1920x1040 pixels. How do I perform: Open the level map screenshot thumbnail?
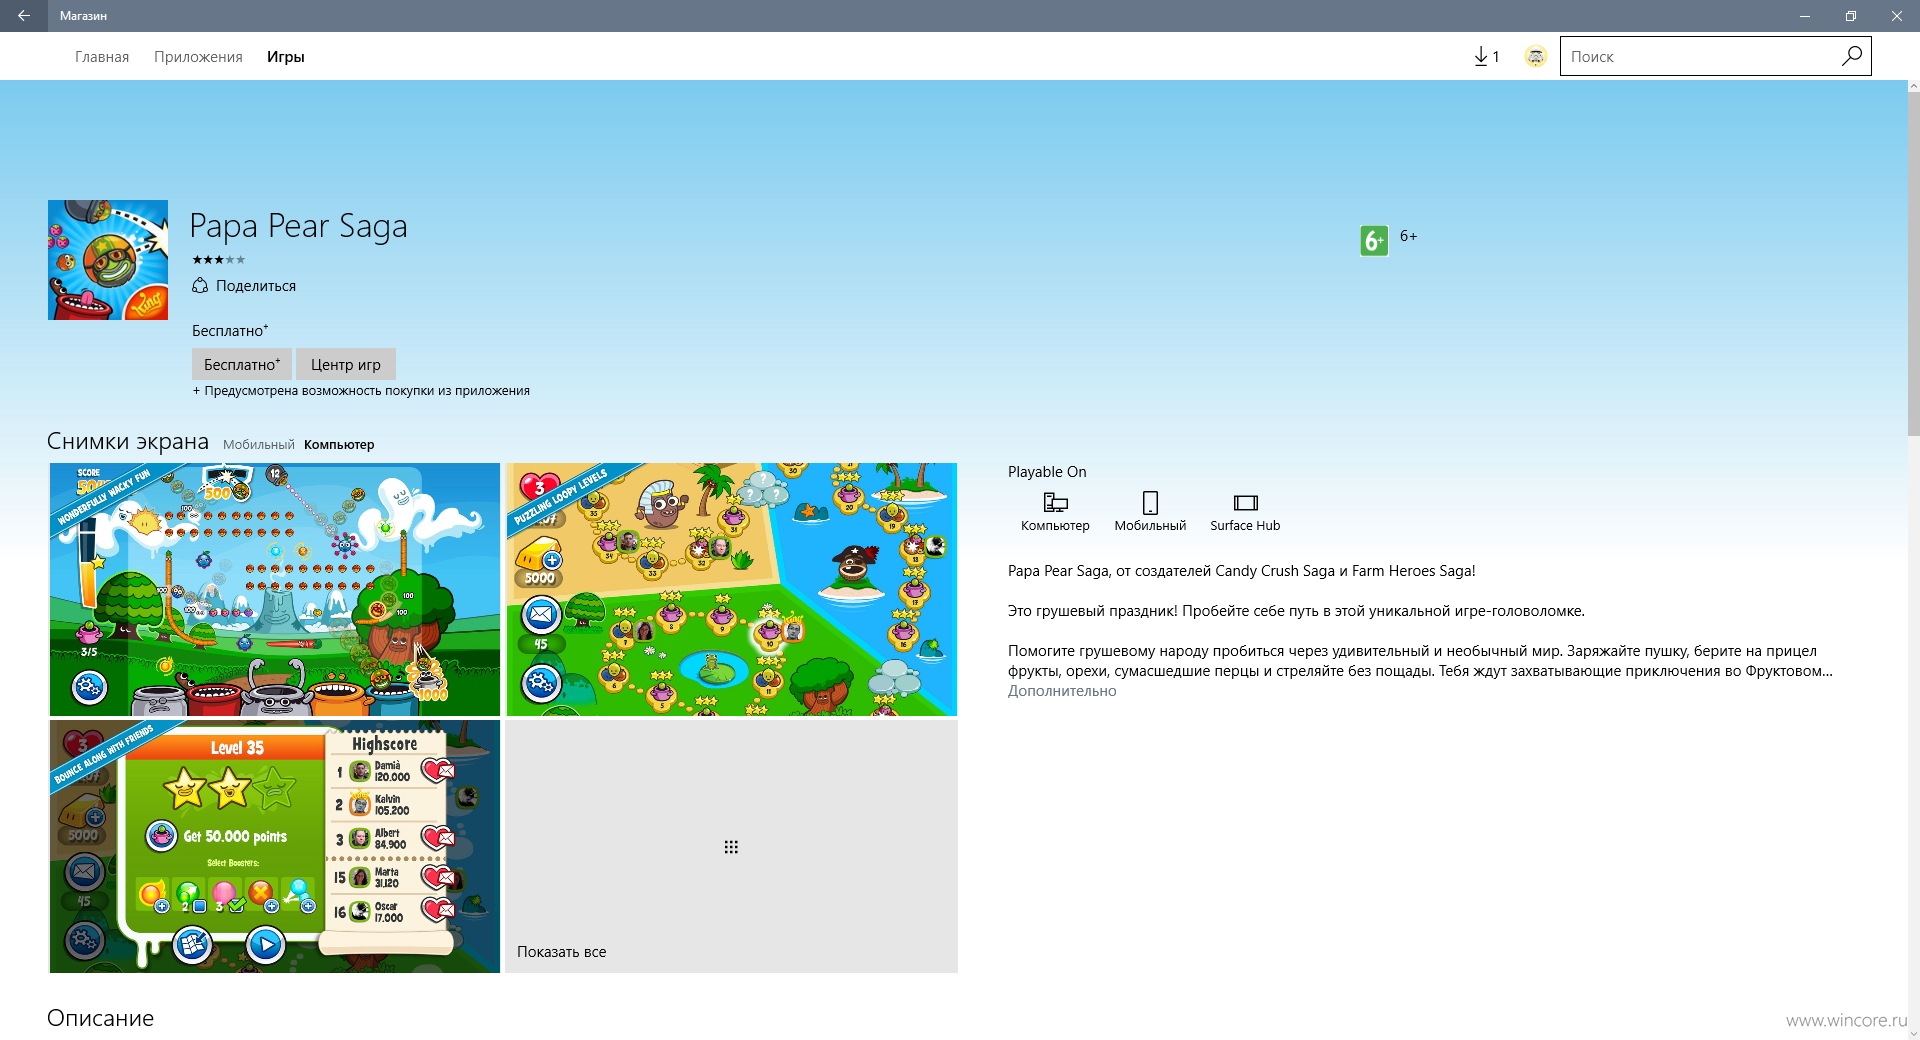(x=731, y=589)
